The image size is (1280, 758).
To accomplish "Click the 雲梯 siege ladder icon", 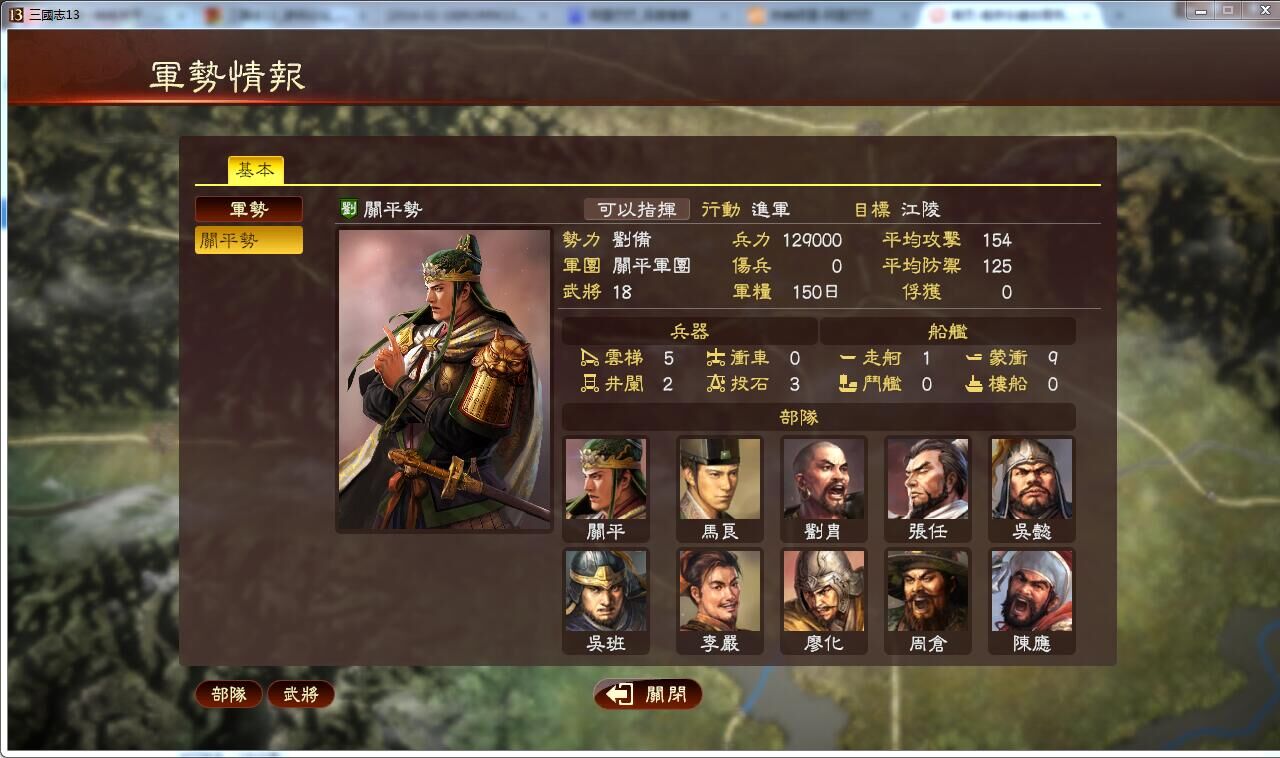I will point(590,358).
